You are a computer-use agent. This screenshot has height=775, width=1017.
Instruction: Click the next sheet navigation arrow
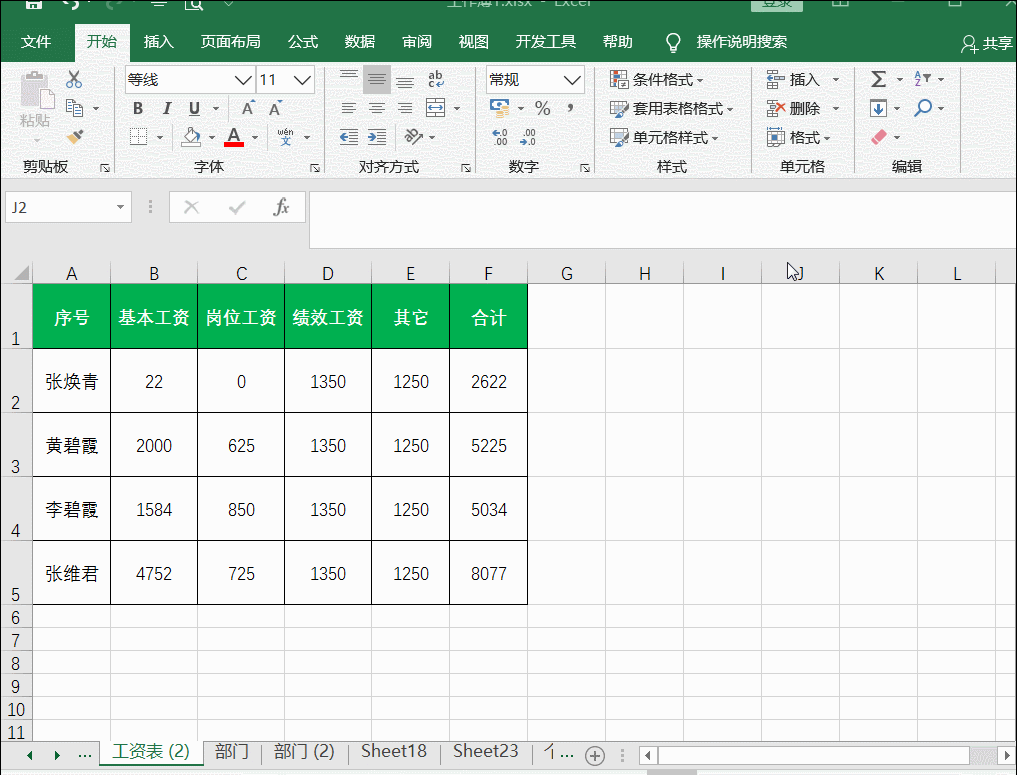(57, 755)
